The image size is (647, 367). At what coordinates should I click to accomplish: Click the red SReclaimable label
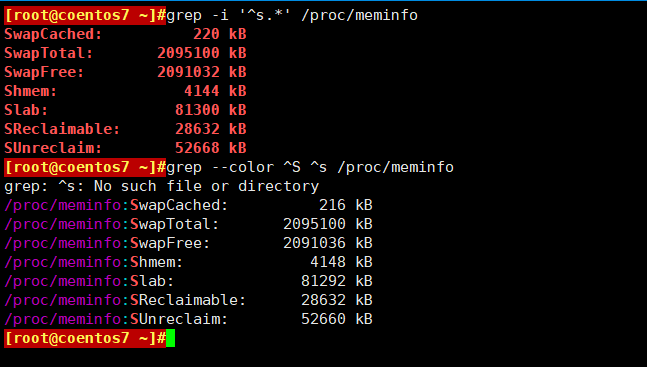(62, 129)
